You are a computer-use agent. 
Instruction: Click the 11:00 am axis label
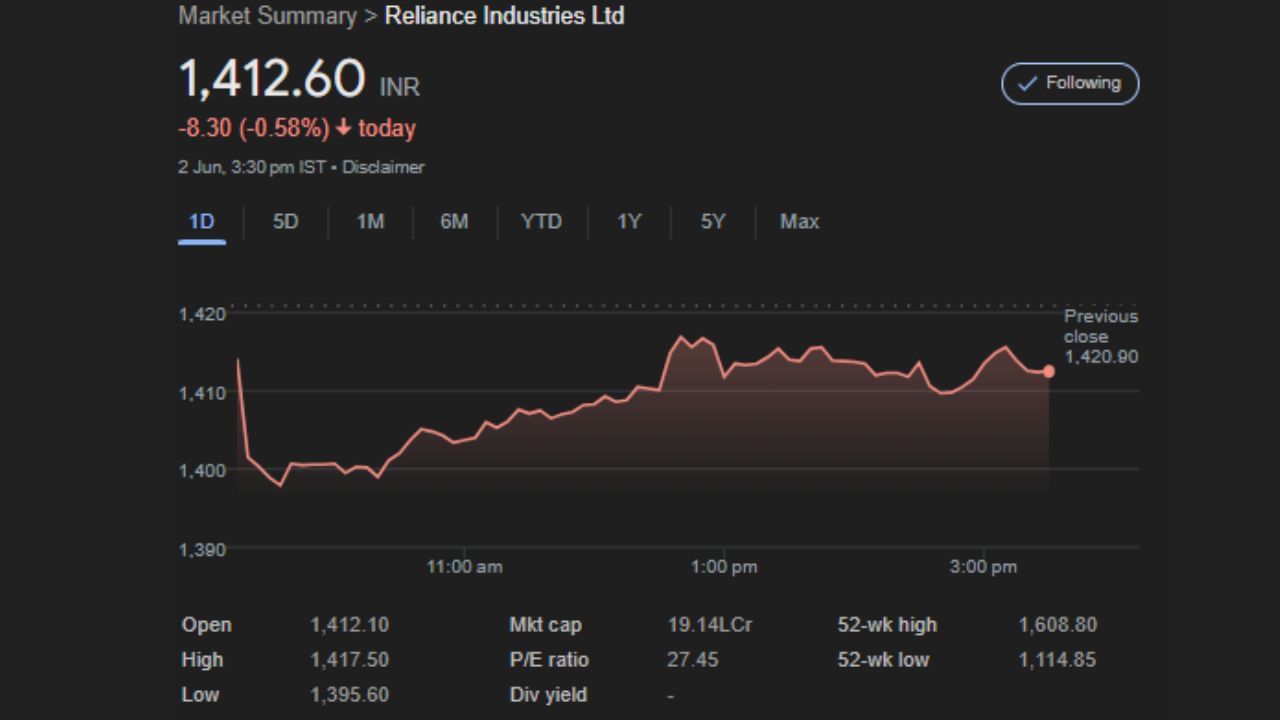click(x=465, y=567)
